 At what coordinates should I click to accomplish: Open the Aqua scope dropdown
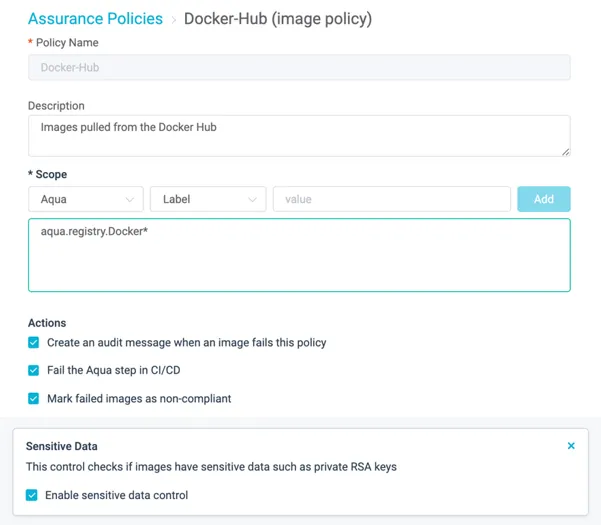click(86, 199)
